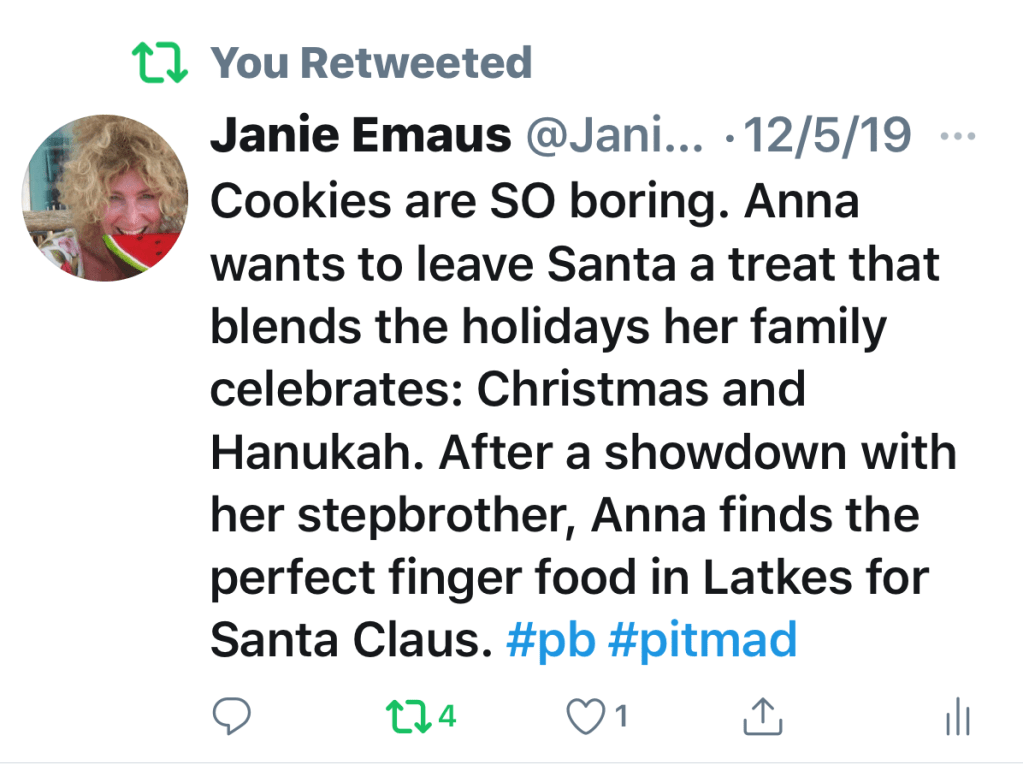Click the like count of 1
Viewport: 1023px width, 765px height.
(x=621, y=715)
